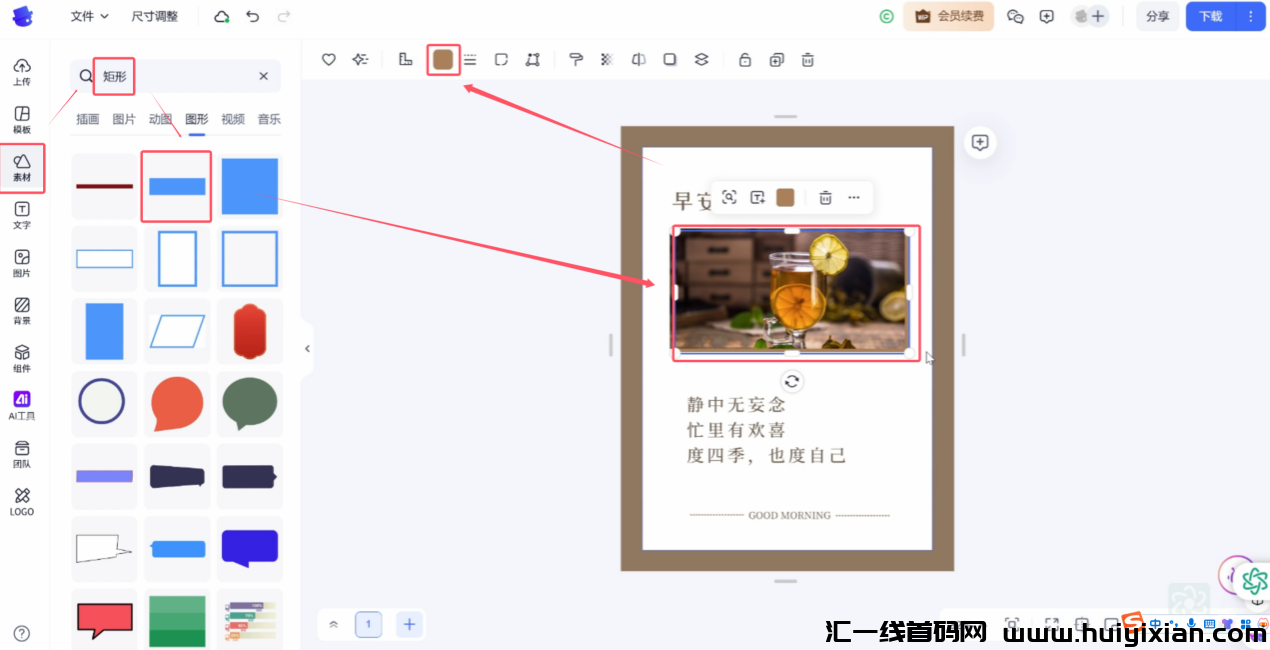Delete the selection with the trash toolbar icon
This screenshot has height=650, width=1270.
tap(807, 59)
